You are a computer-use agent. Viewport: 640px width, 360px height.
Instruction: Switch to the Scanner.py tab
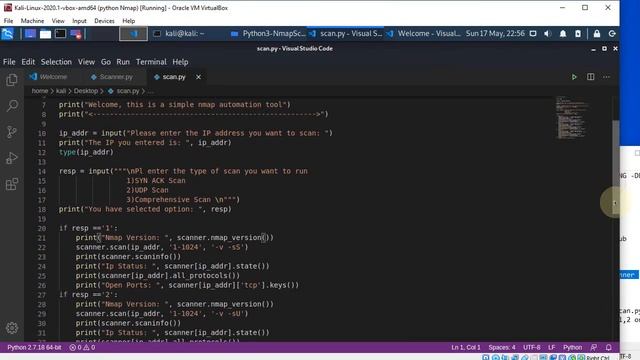tap(112, 77)
